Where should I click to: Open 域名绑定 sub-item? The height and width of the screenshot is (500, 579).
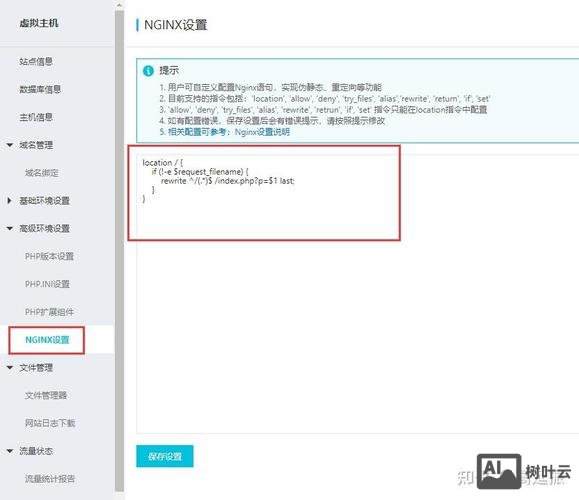[x=42, y=173]
